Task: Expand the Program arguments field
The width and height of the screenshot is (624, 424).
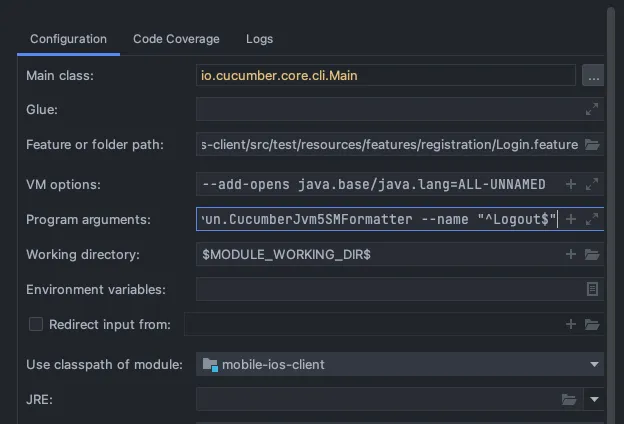Action: [592, 219]
